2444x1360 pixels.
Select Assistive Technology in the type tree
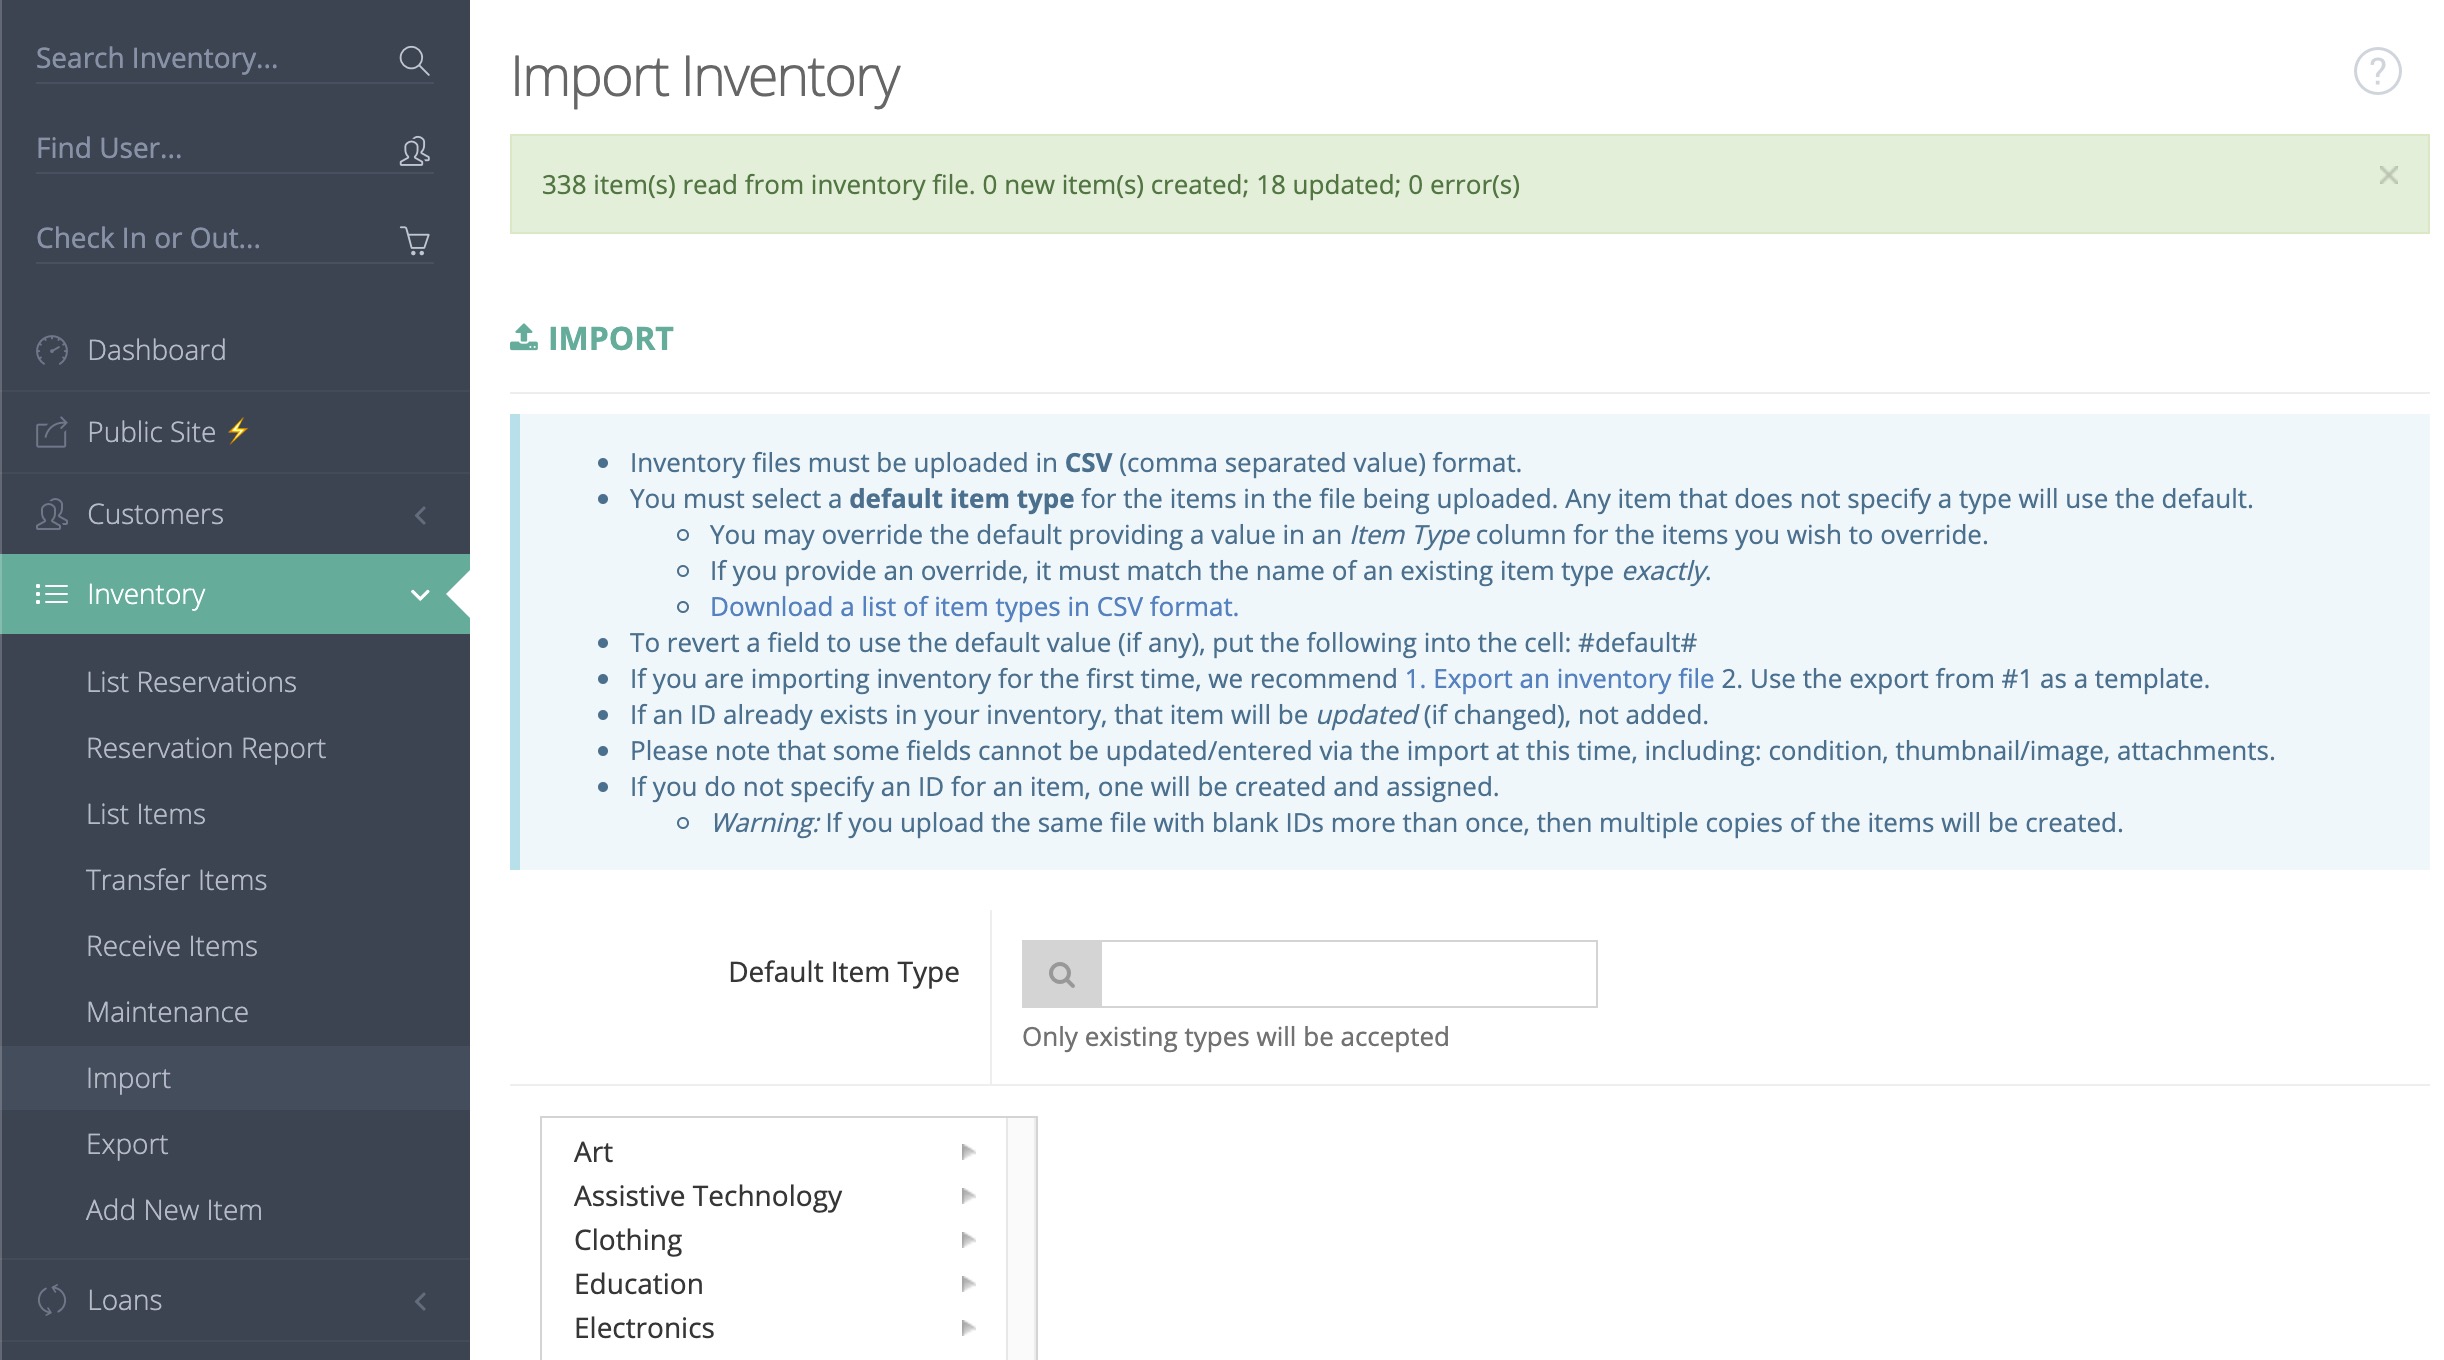(x=708, y=1196)
